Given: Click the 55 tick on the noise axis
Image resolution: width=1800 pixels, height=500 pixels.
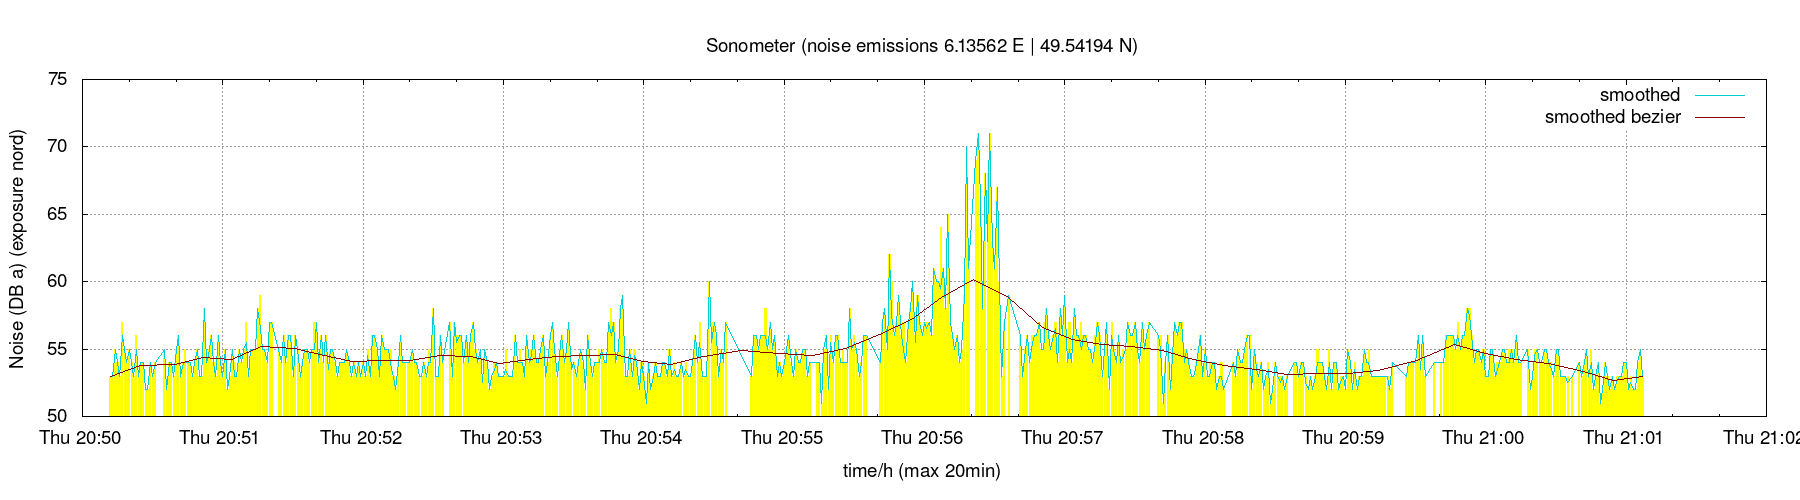Looking at the screenshot, I should [x=58, y=349].
